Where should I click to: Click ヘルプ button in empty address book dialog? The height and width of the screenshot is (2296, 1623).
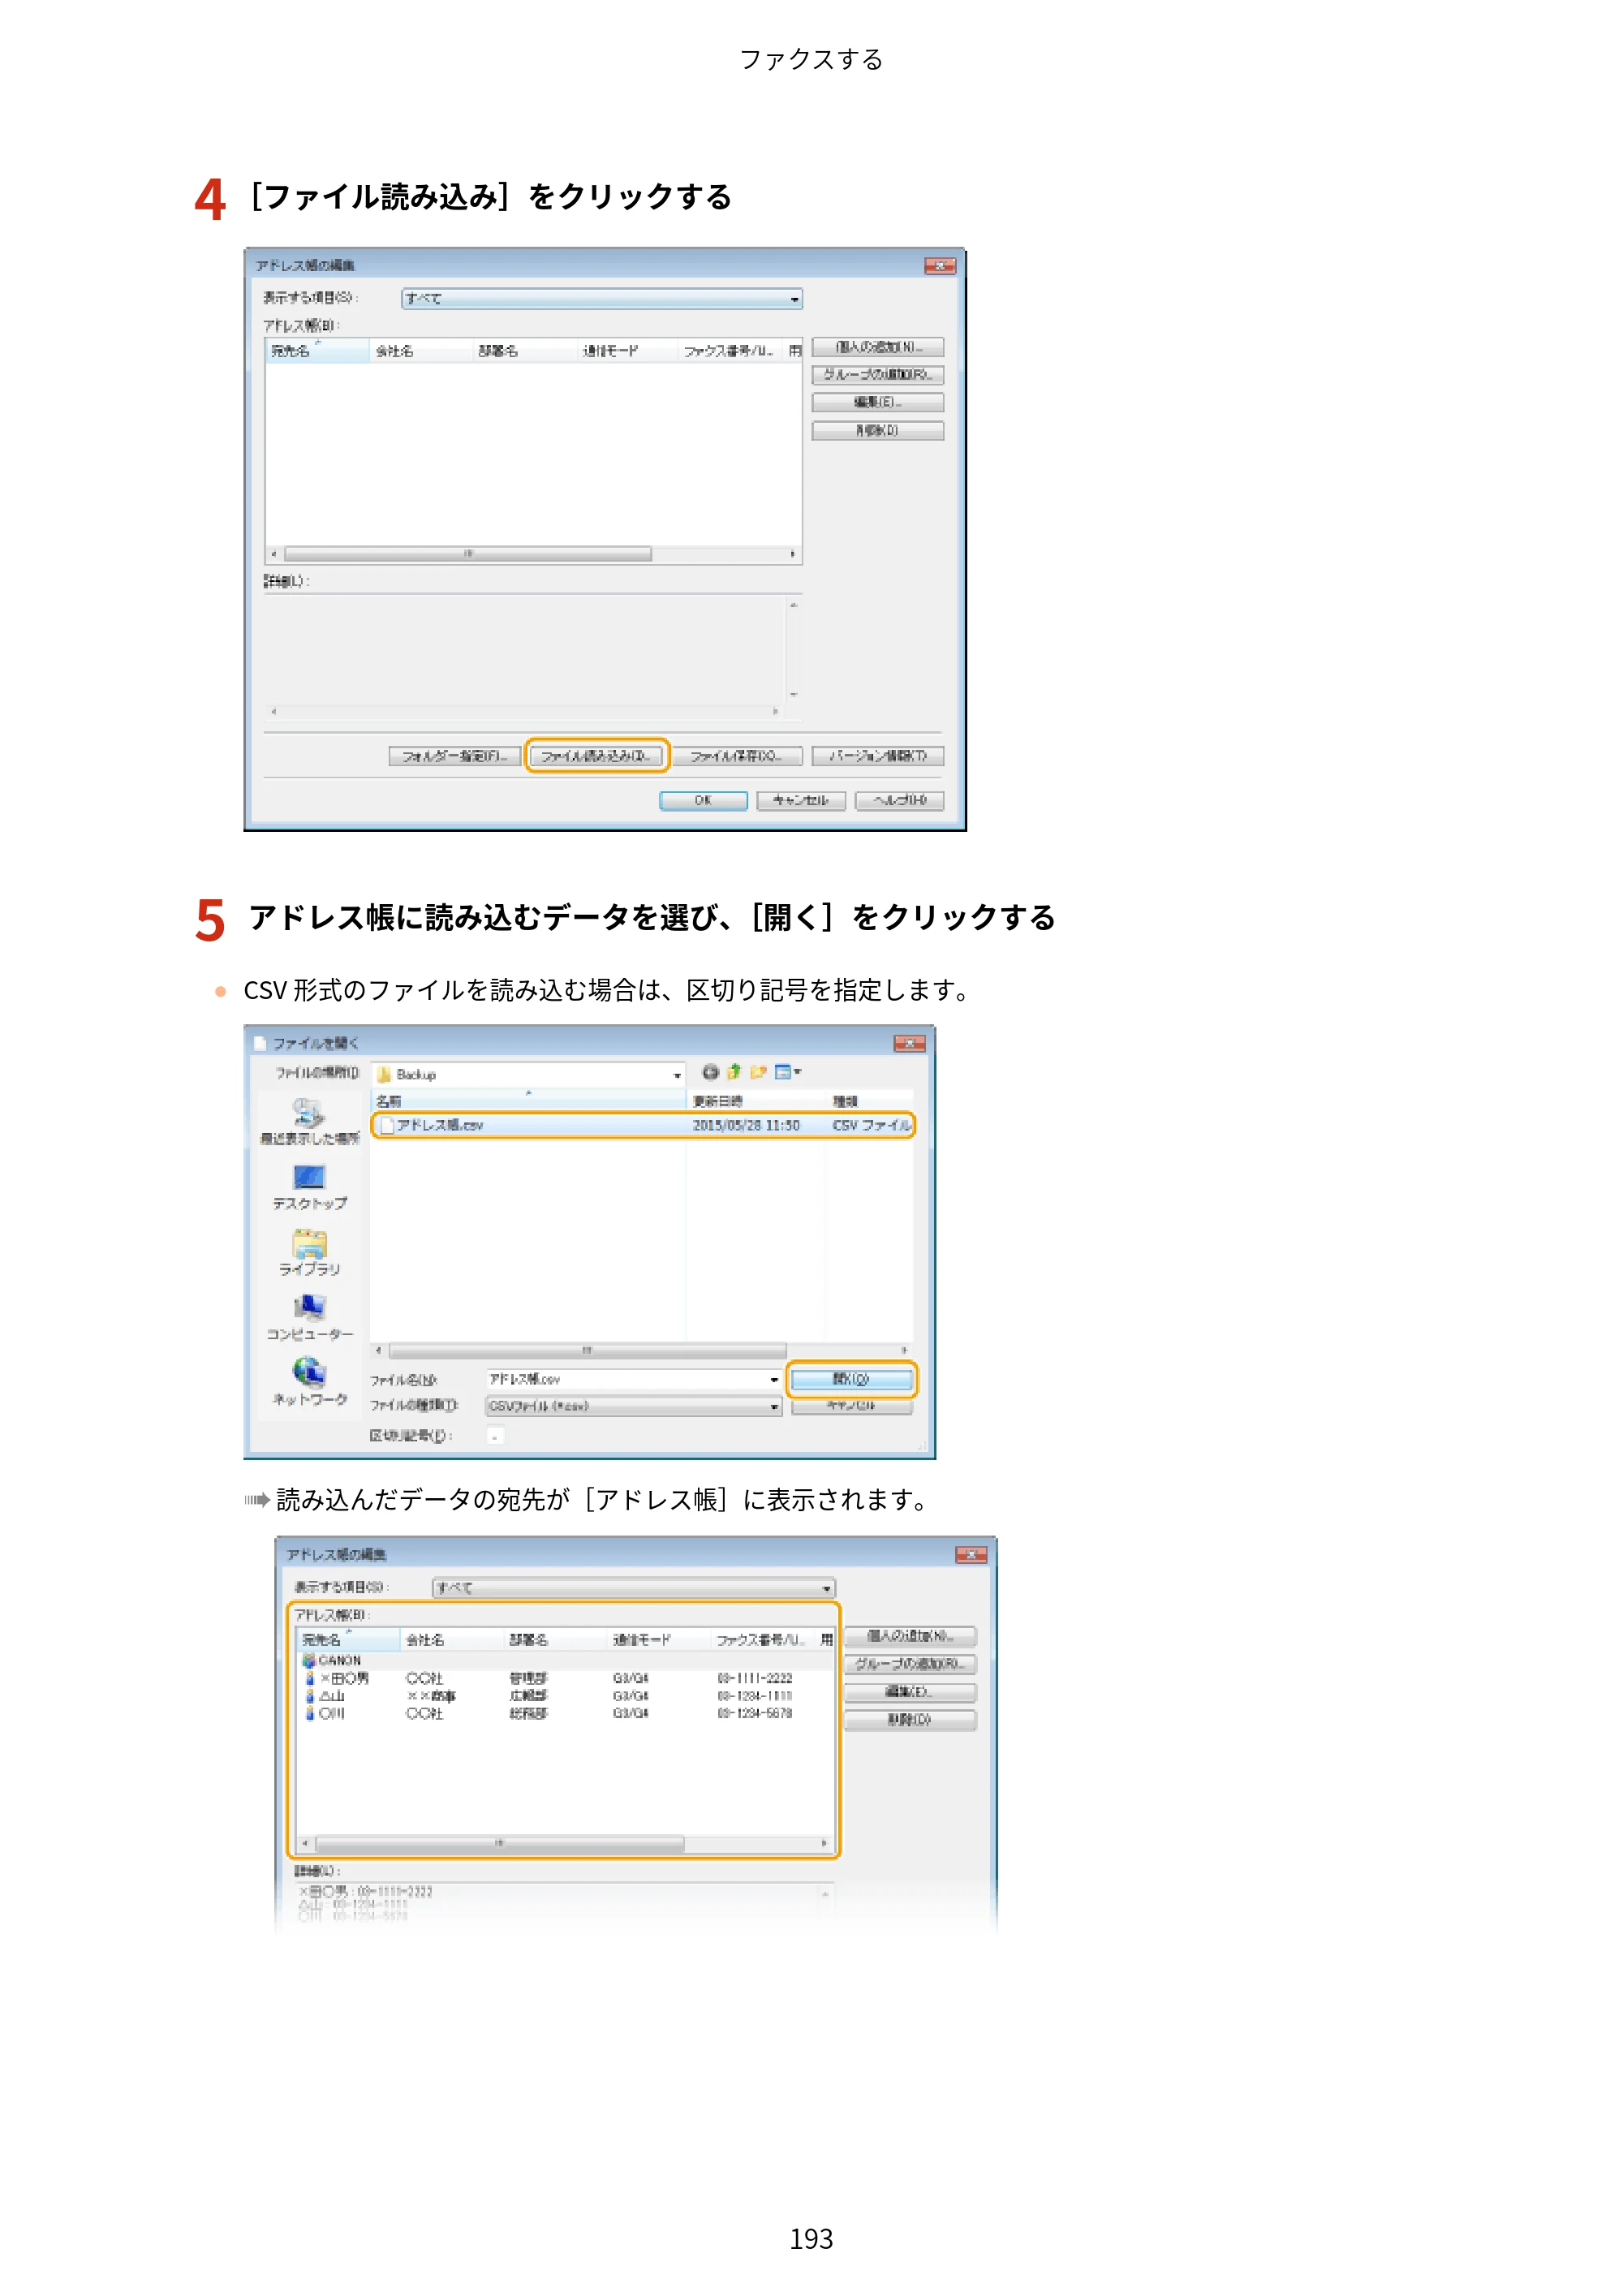click(899, 801)
